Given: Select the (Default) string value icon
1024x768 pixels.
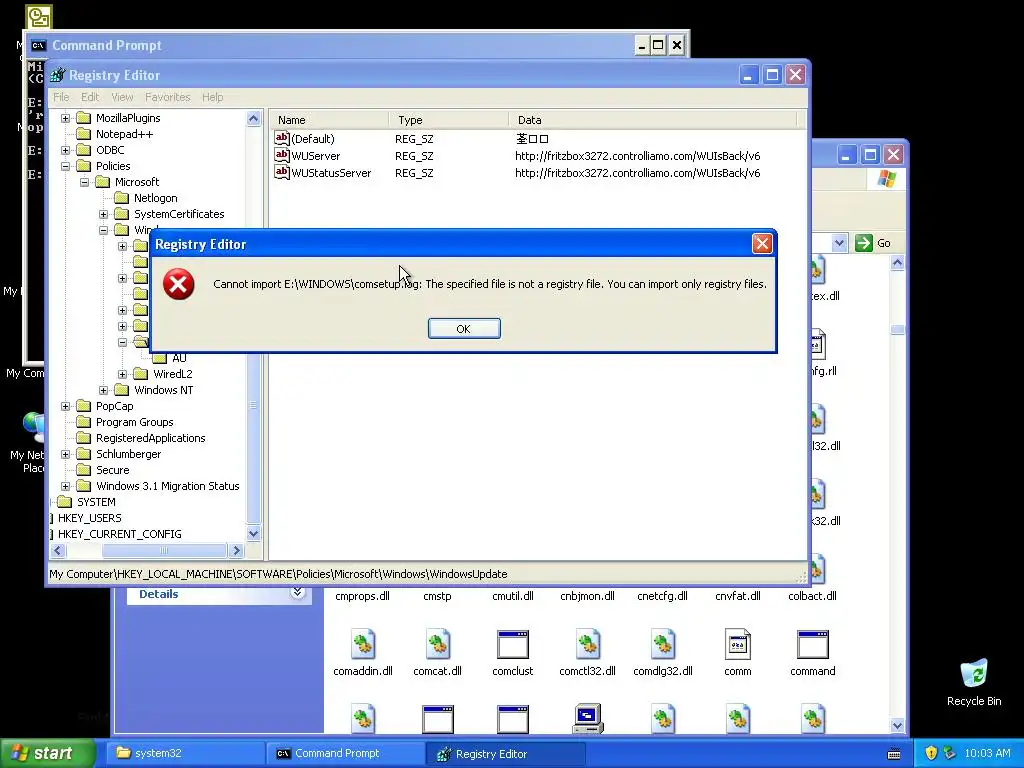Looking at the screenshot, I should tap(281, 138).
